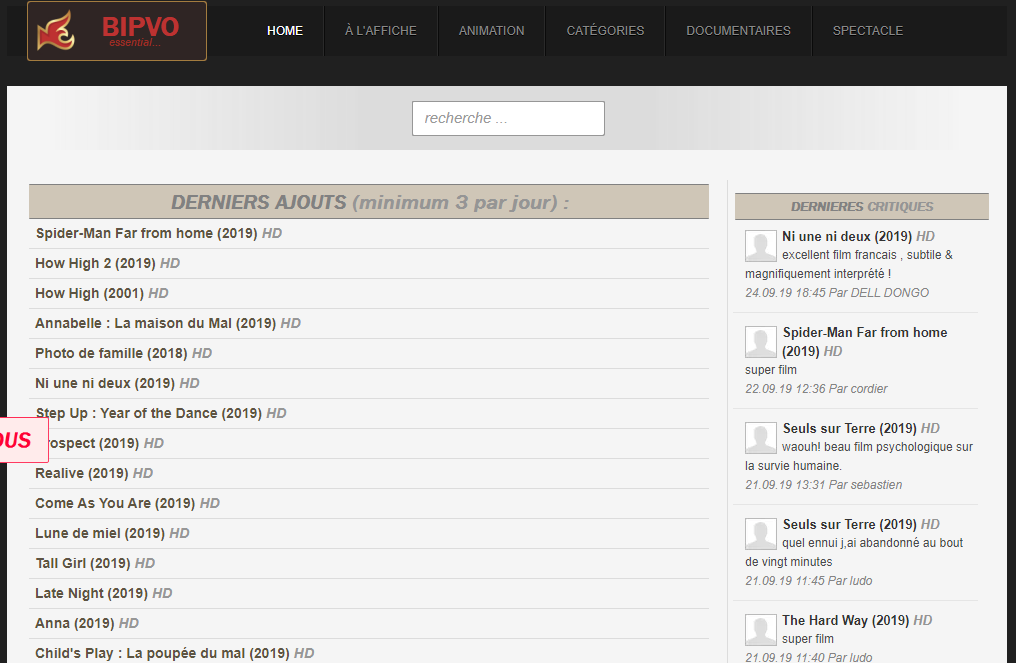
Task: Click '21.09.19 11:45 Par ludo' text
Action: pos(808,581)
